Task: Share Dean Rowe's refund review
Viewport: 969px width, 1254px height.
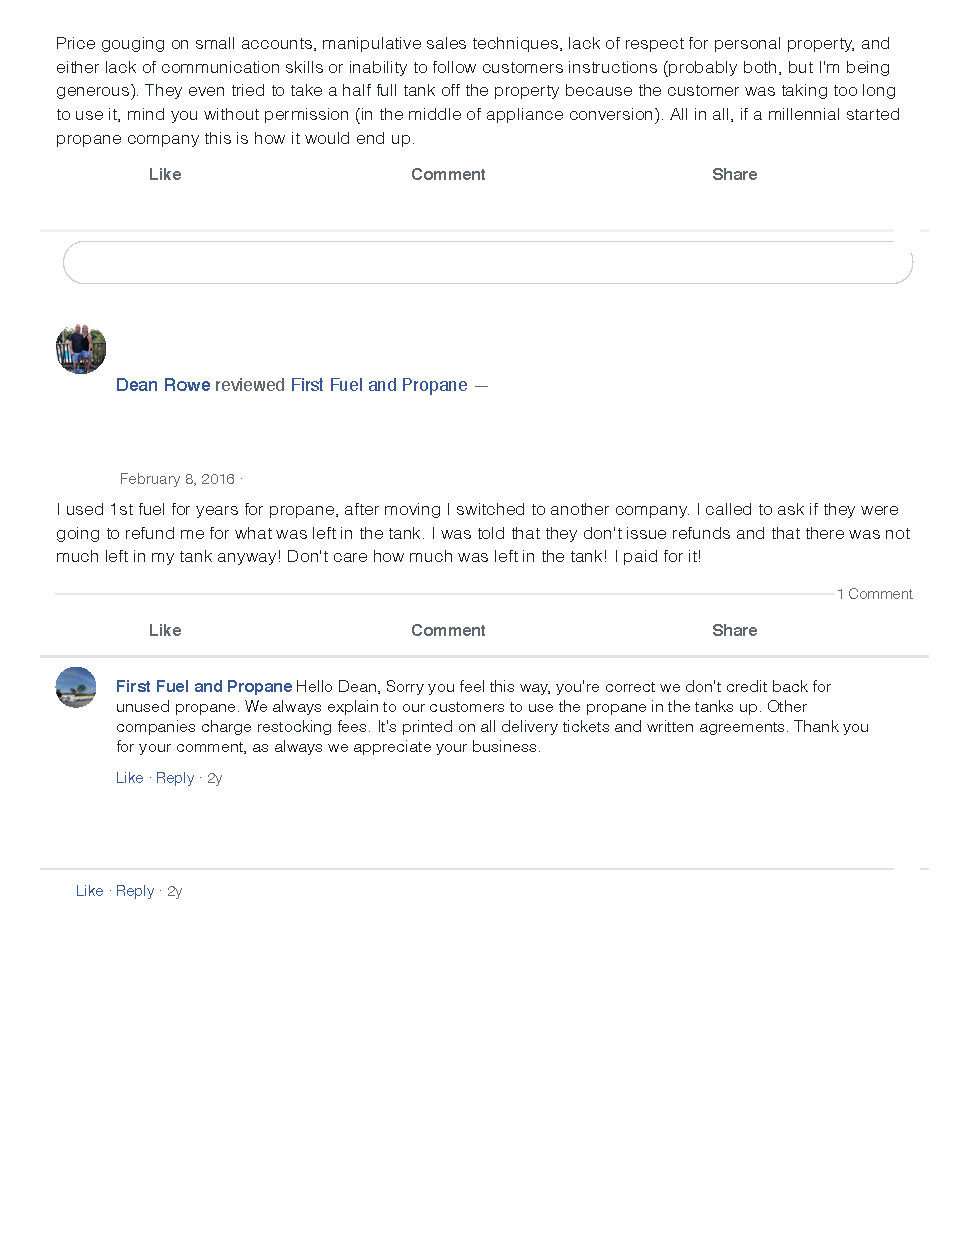Action: [734, 630]
